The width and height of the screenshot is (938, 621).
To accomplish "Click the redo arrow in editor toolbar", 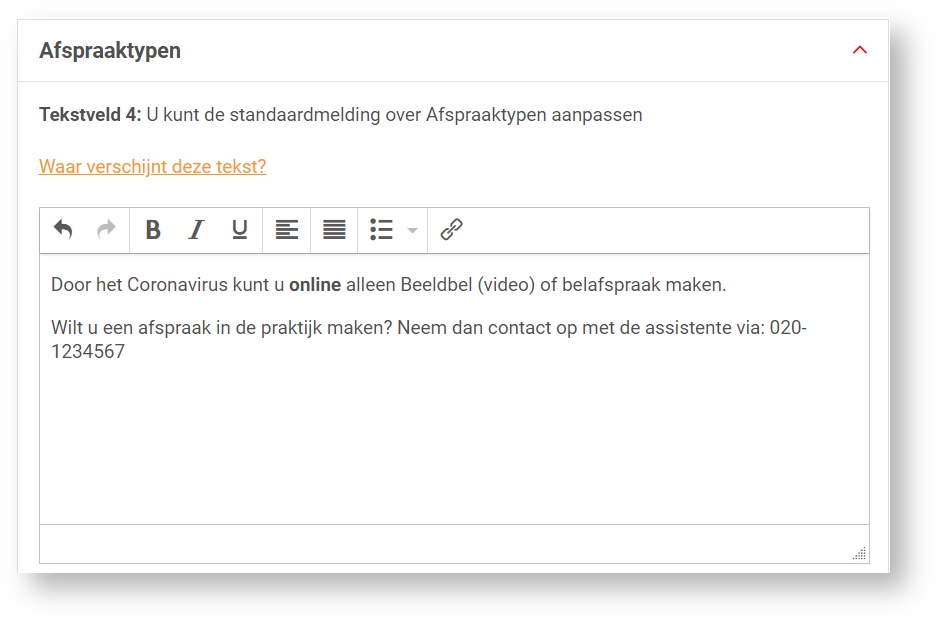I will (x=106, y=230).
